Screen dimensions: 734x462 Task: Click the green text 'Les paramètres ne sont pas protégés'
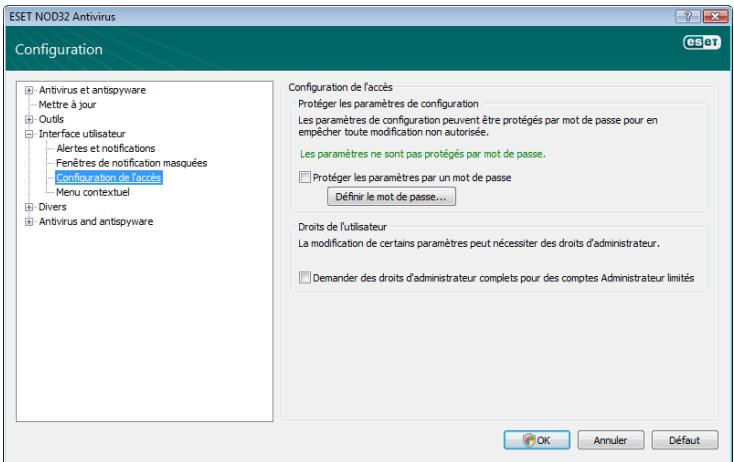(x=423, y=154)
